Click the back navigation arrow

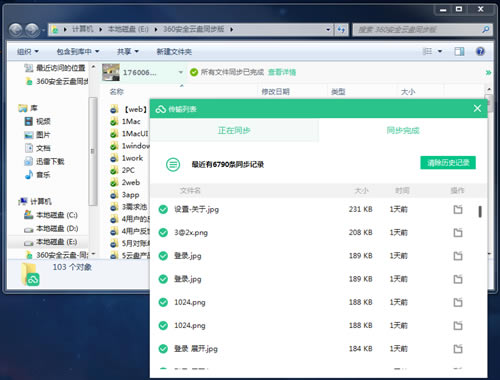coord(15,30)
